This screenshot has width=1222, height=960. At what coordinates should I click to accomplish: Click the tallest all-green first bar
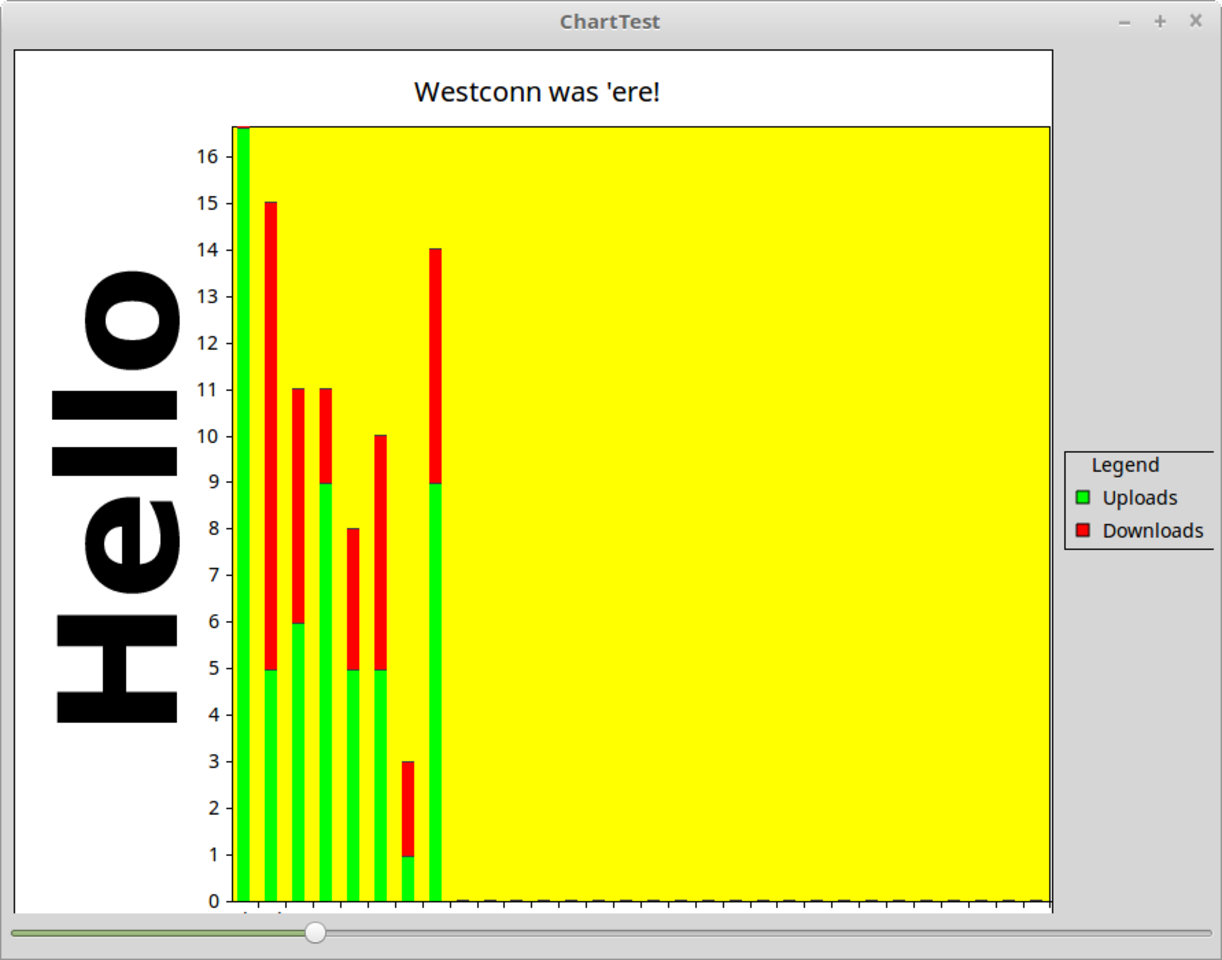coord(243,514)
